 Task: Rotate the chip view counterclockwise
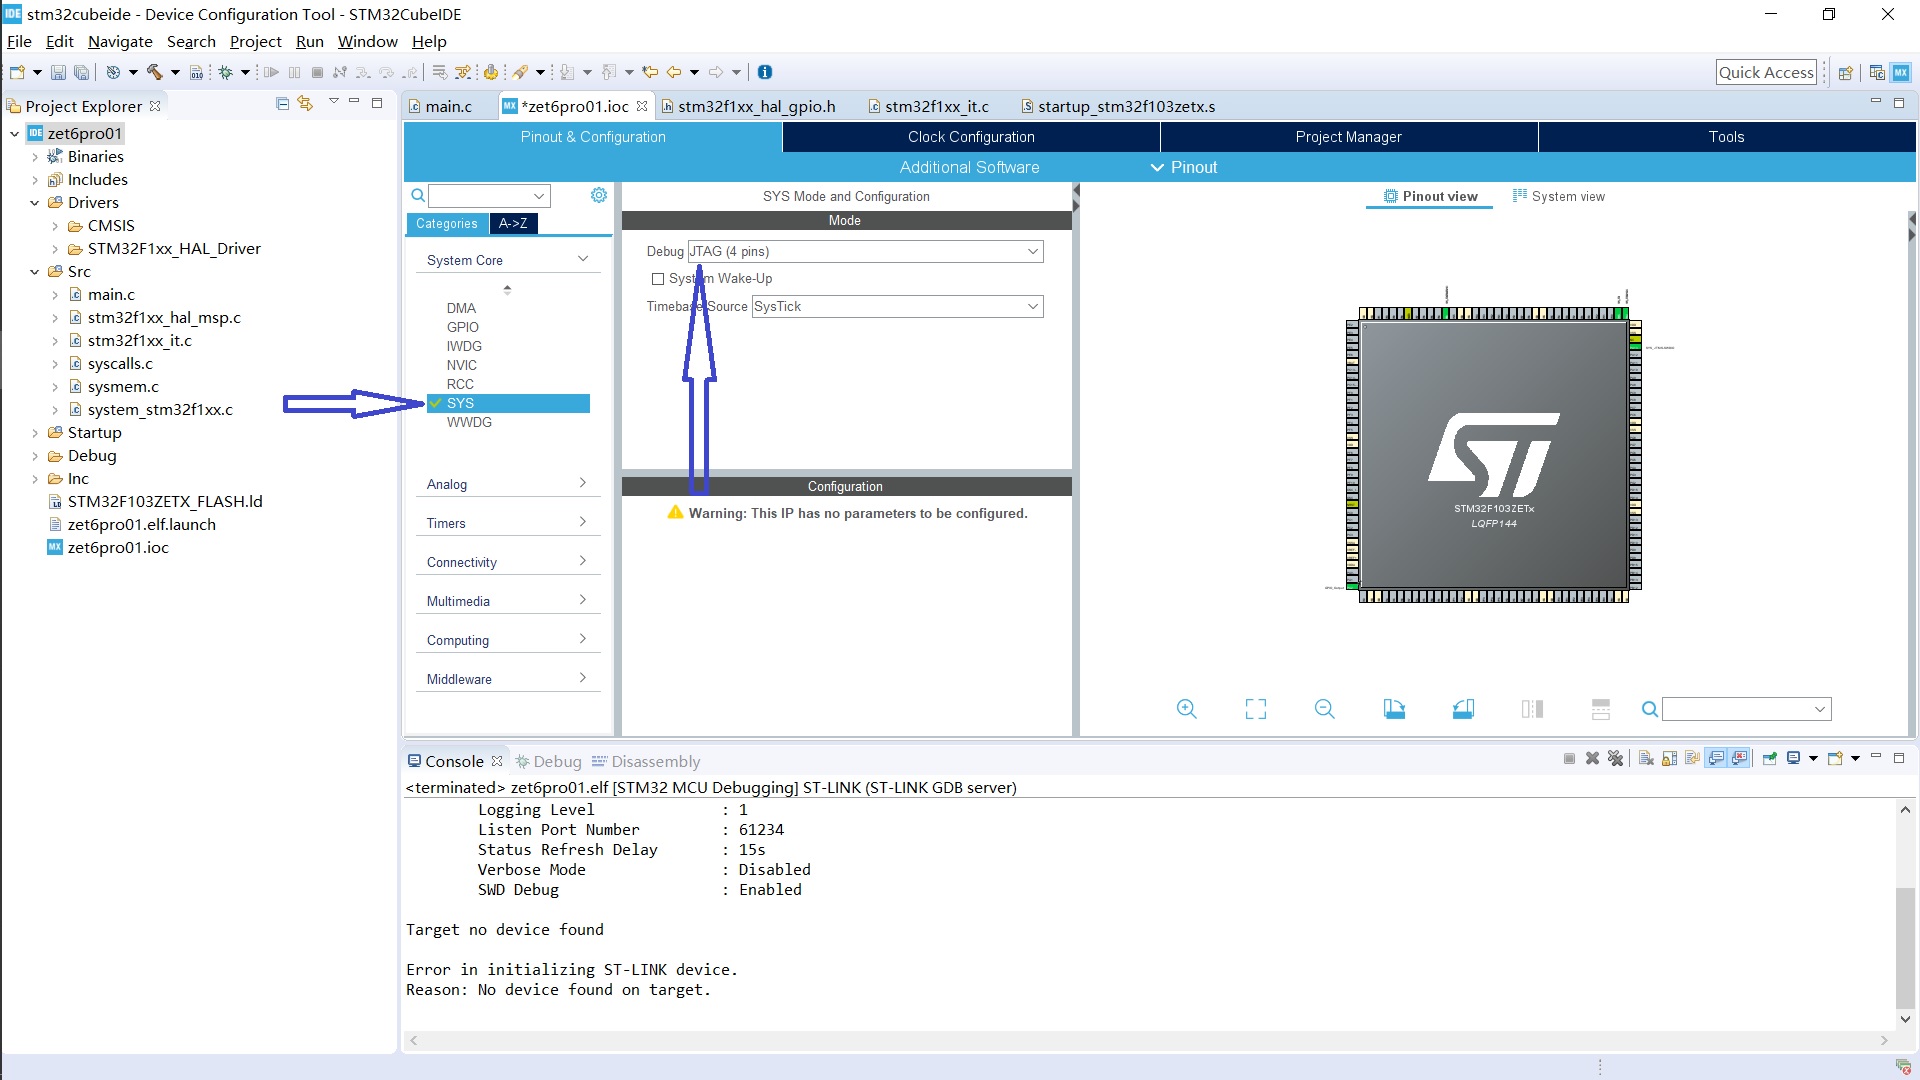pyautogui.click(x=1463, y=709)
